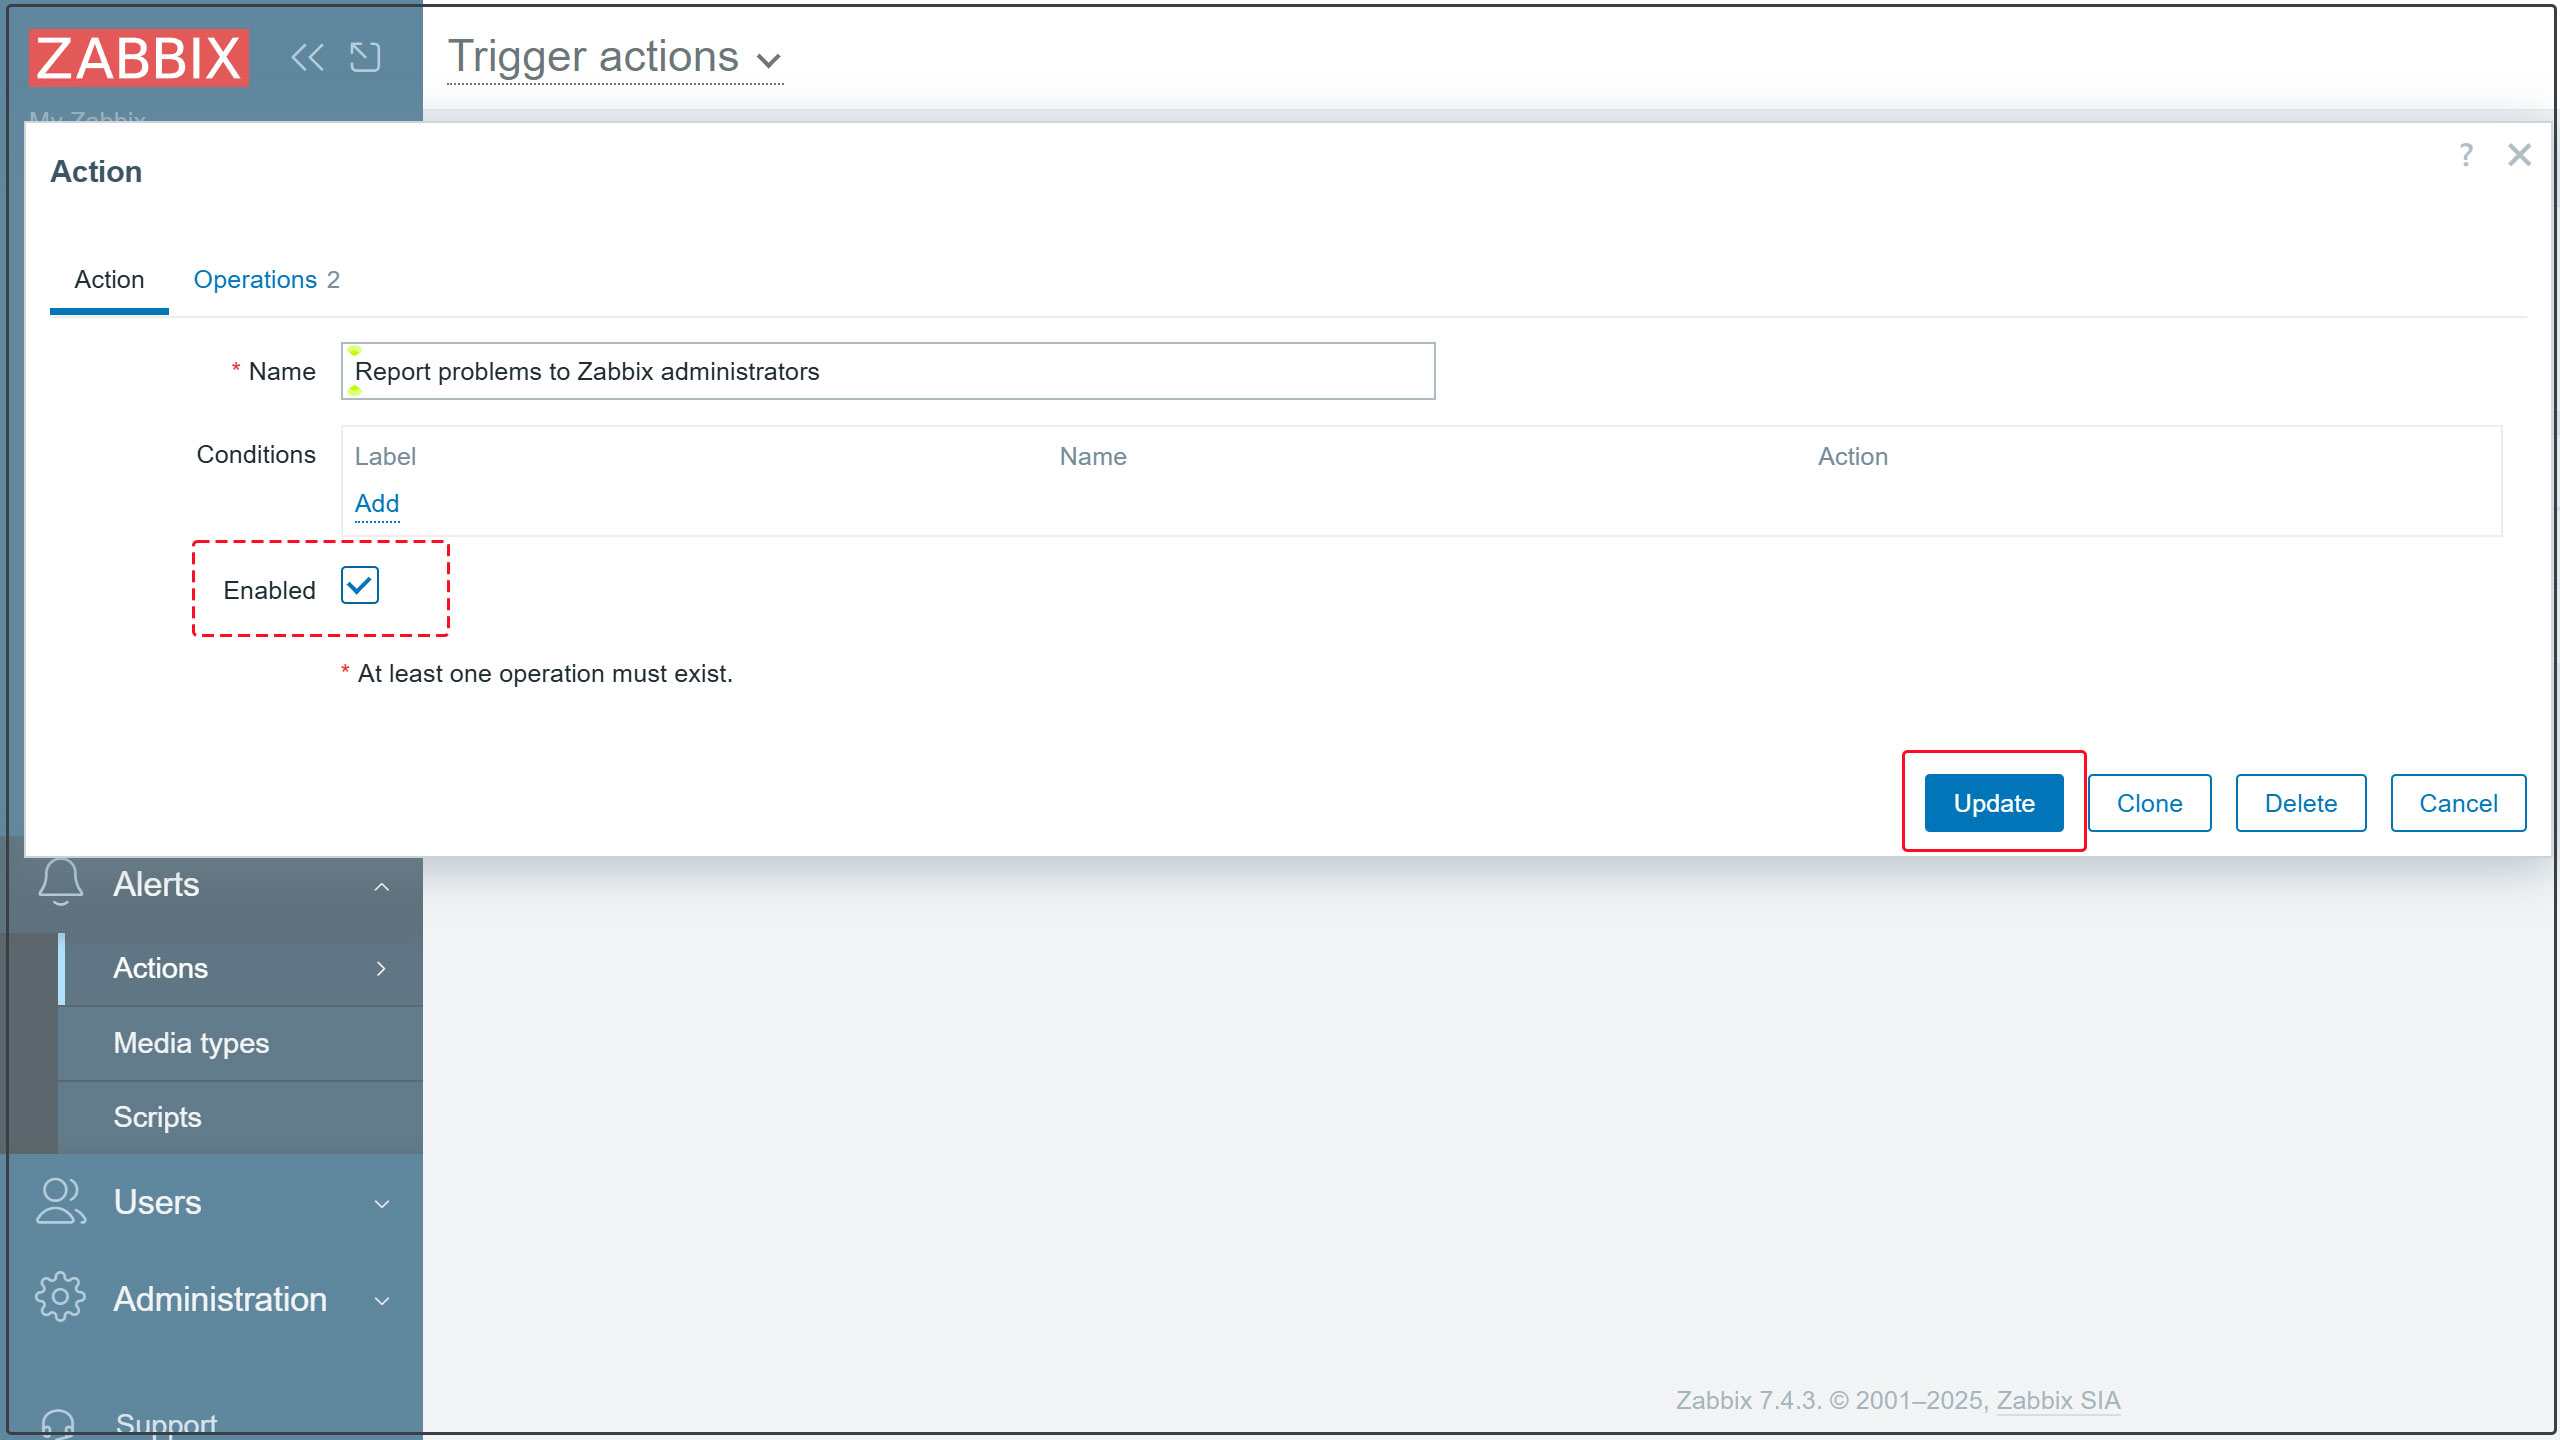The image size is (2560, 1440).
Task: Click the Alerts bell icon
Action: [60, 884]
